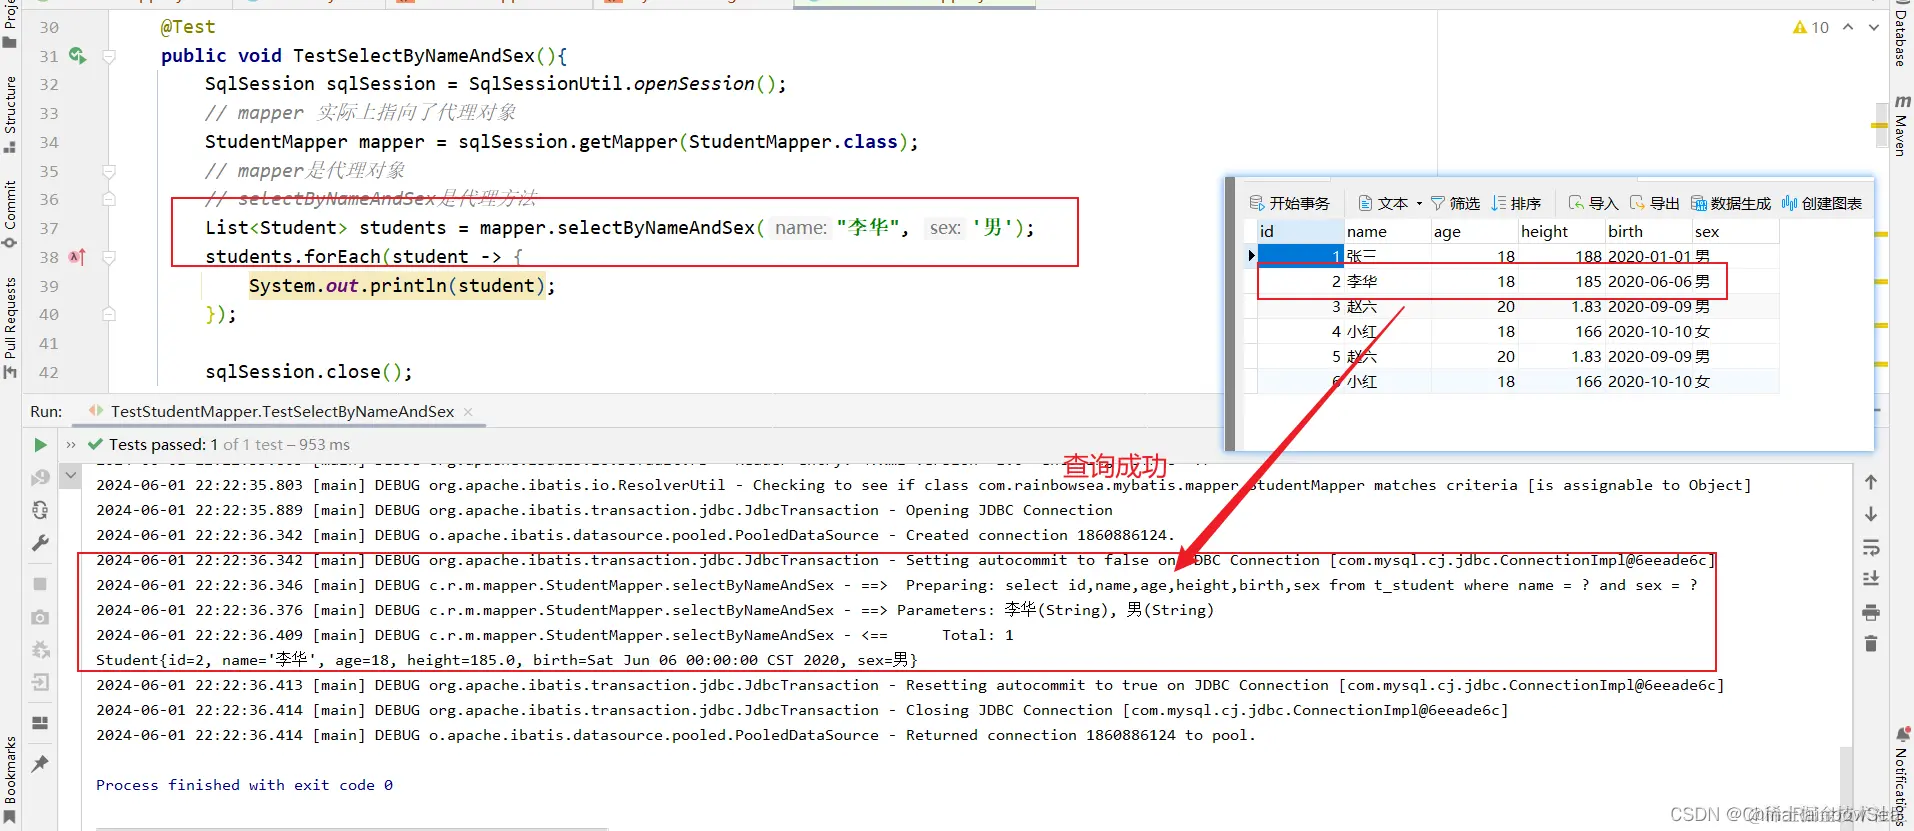Click 排序 sort button in Navicat
The width and height of the screenshot is (1914, 831).
(1516, 203)
